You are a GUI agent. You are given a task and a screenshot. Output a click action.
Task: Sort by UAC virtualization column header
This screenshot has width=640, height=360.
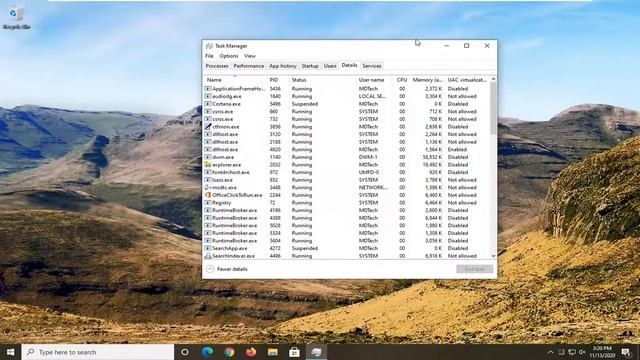pos(467,80)
